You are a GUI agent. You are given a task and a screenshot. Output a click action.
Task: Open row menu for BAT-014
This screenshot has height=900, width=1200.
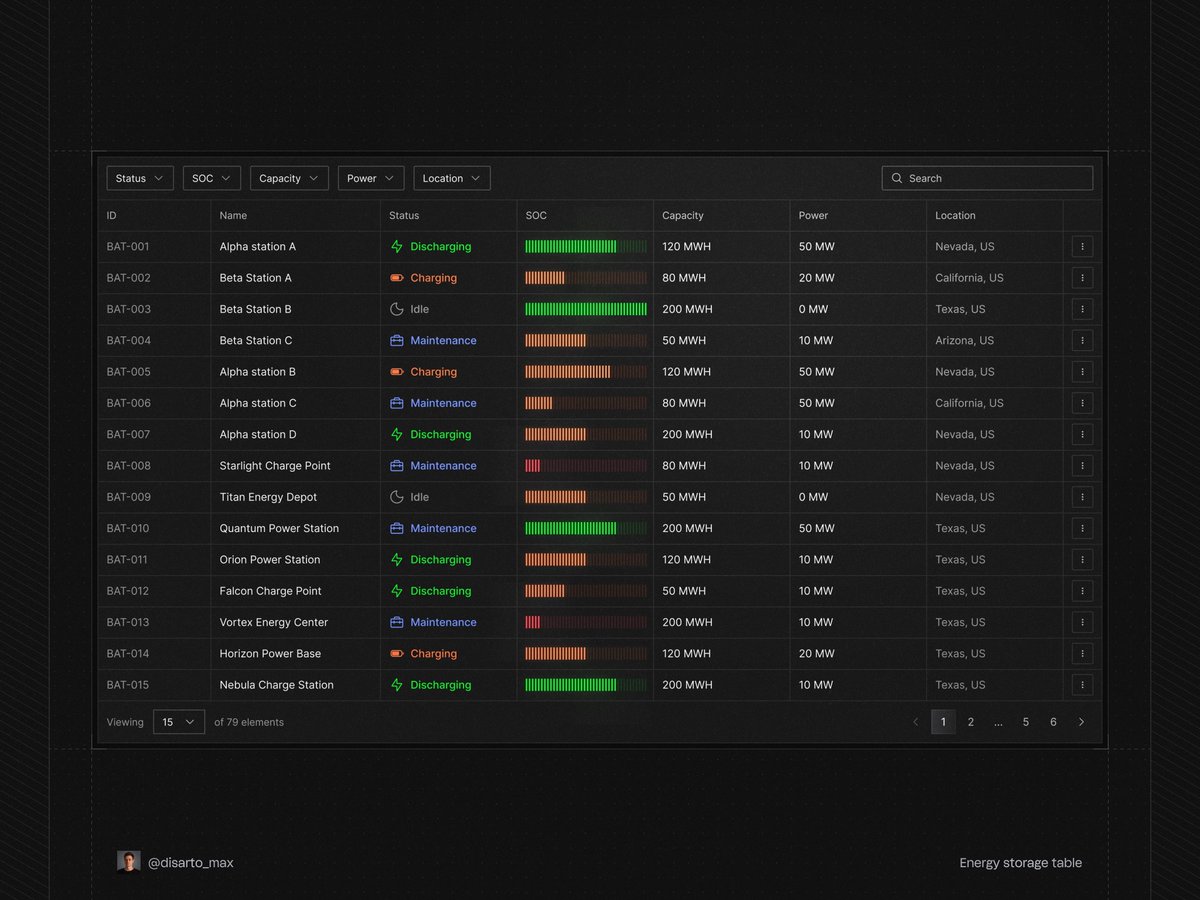(1082, 654)
